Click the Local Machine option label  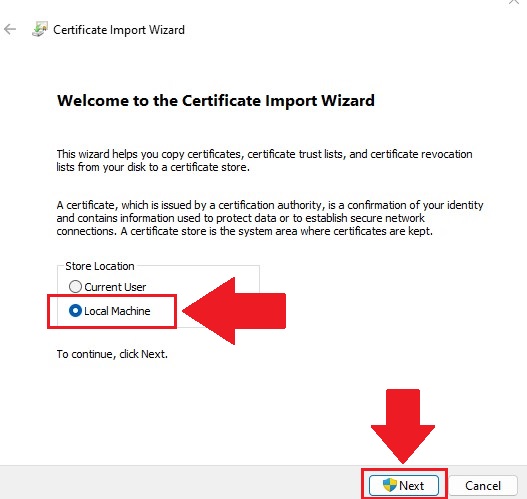117,311
